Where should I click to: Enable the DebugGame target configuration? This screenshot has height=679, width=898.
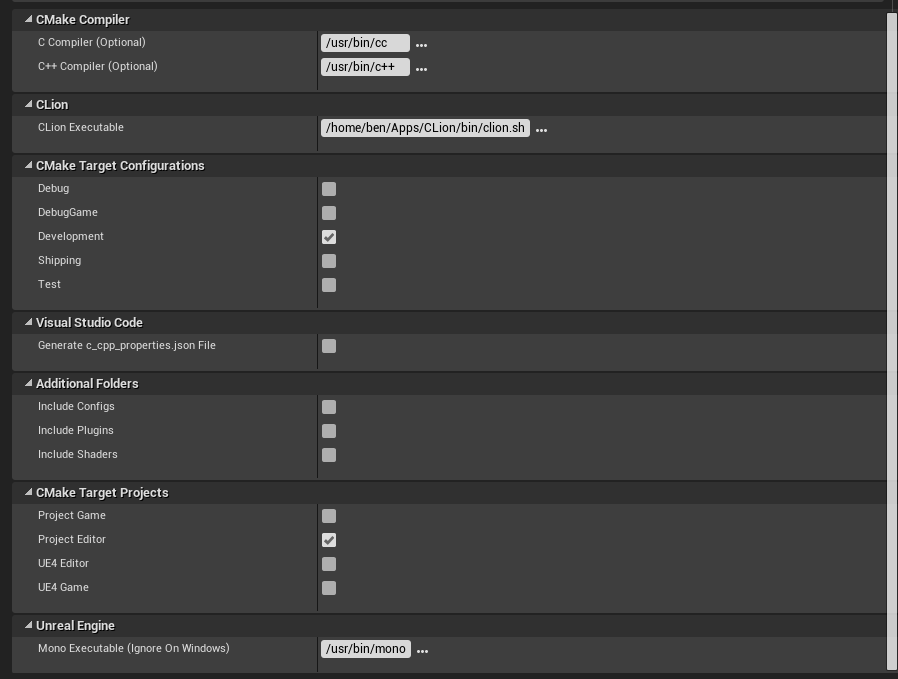click(329, 213)
